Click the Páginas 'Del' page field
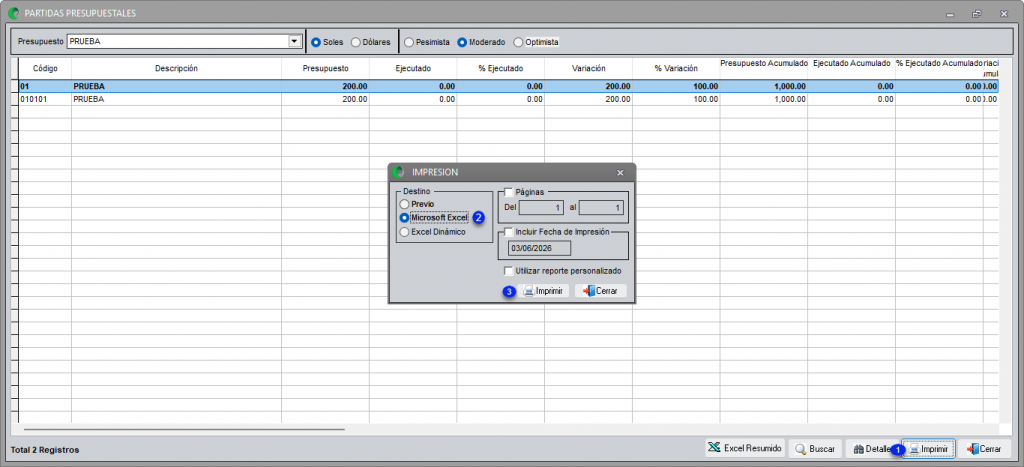 [x=541, y=208]
